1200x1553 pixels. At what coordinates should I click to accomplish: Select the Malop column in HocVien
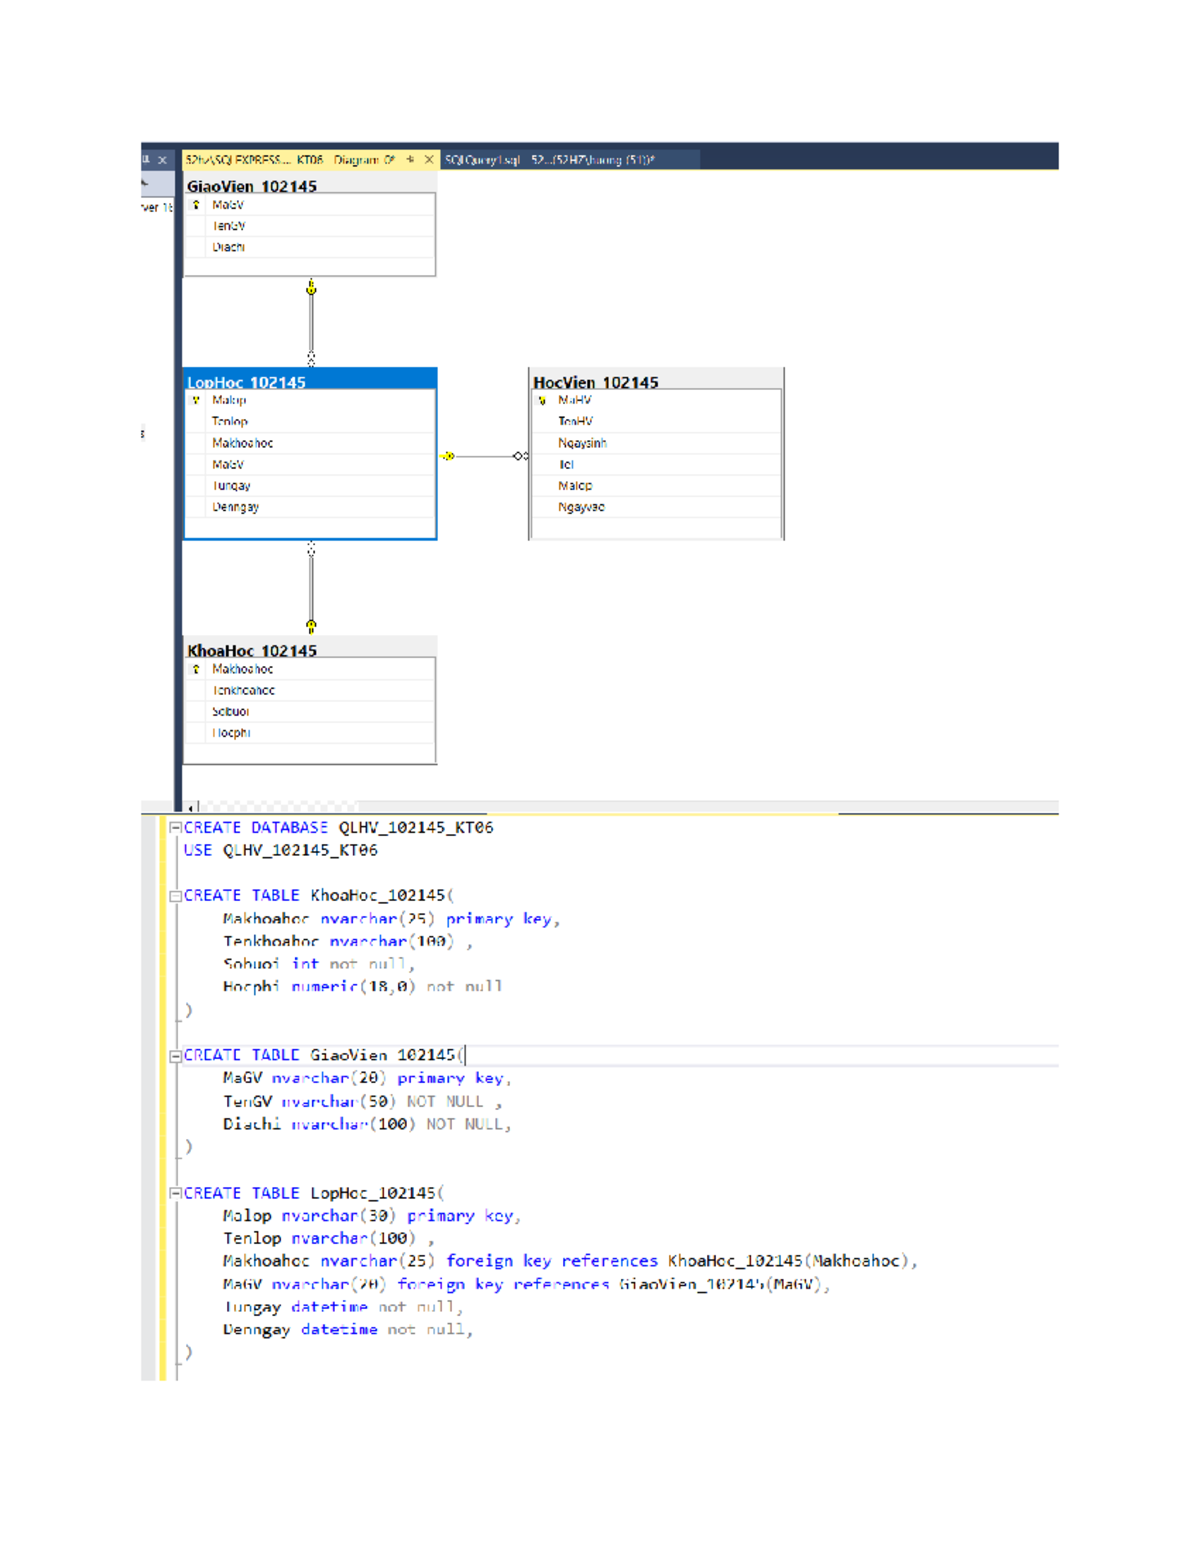tap(656, 486)
